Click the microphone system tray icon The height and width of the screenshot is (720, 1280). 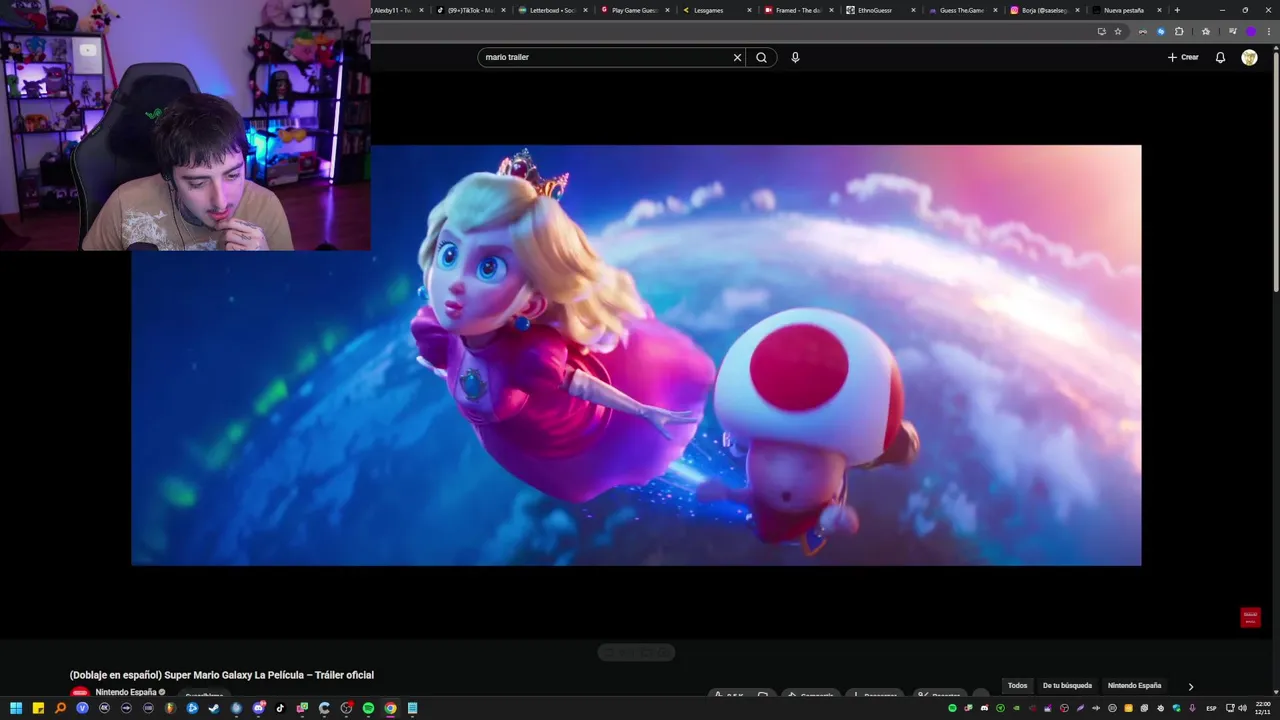tap(1192, 708)
